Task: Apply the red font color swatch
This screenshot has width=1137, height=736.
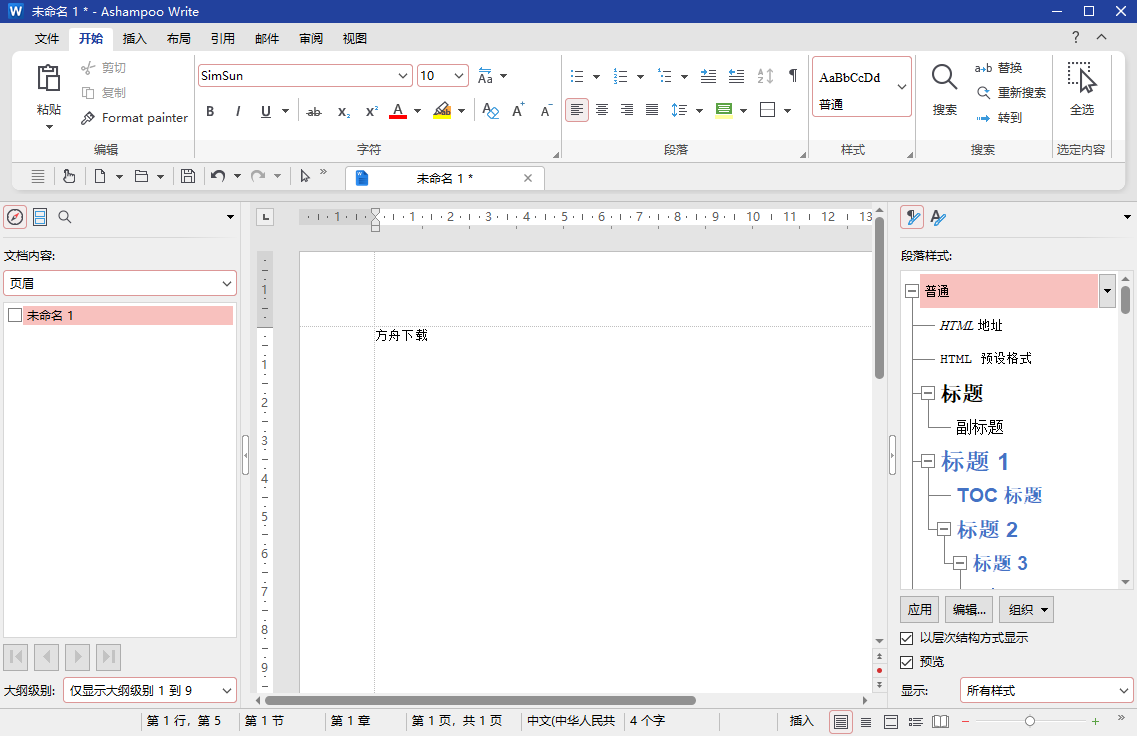Action: point(398,111)
